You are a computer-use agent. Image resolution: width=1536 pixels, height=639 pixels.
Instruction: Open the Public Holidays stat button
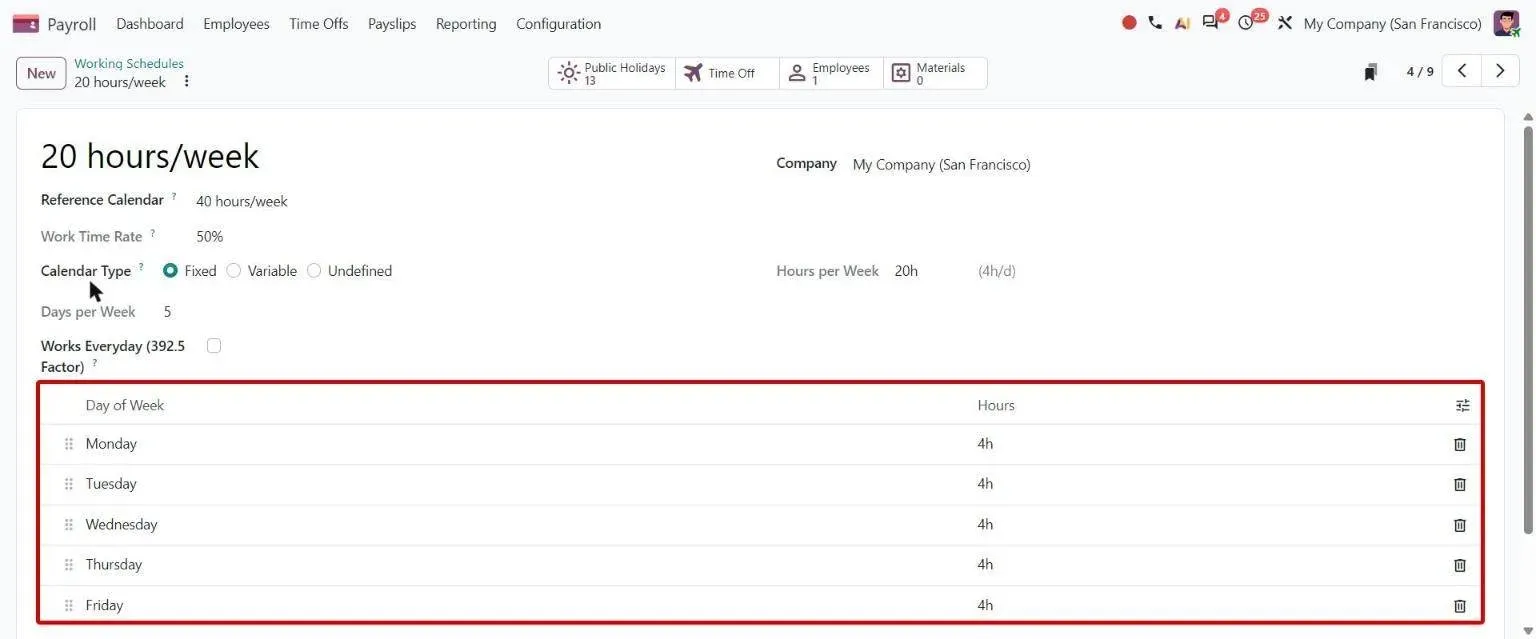click(x=612, y=73)
